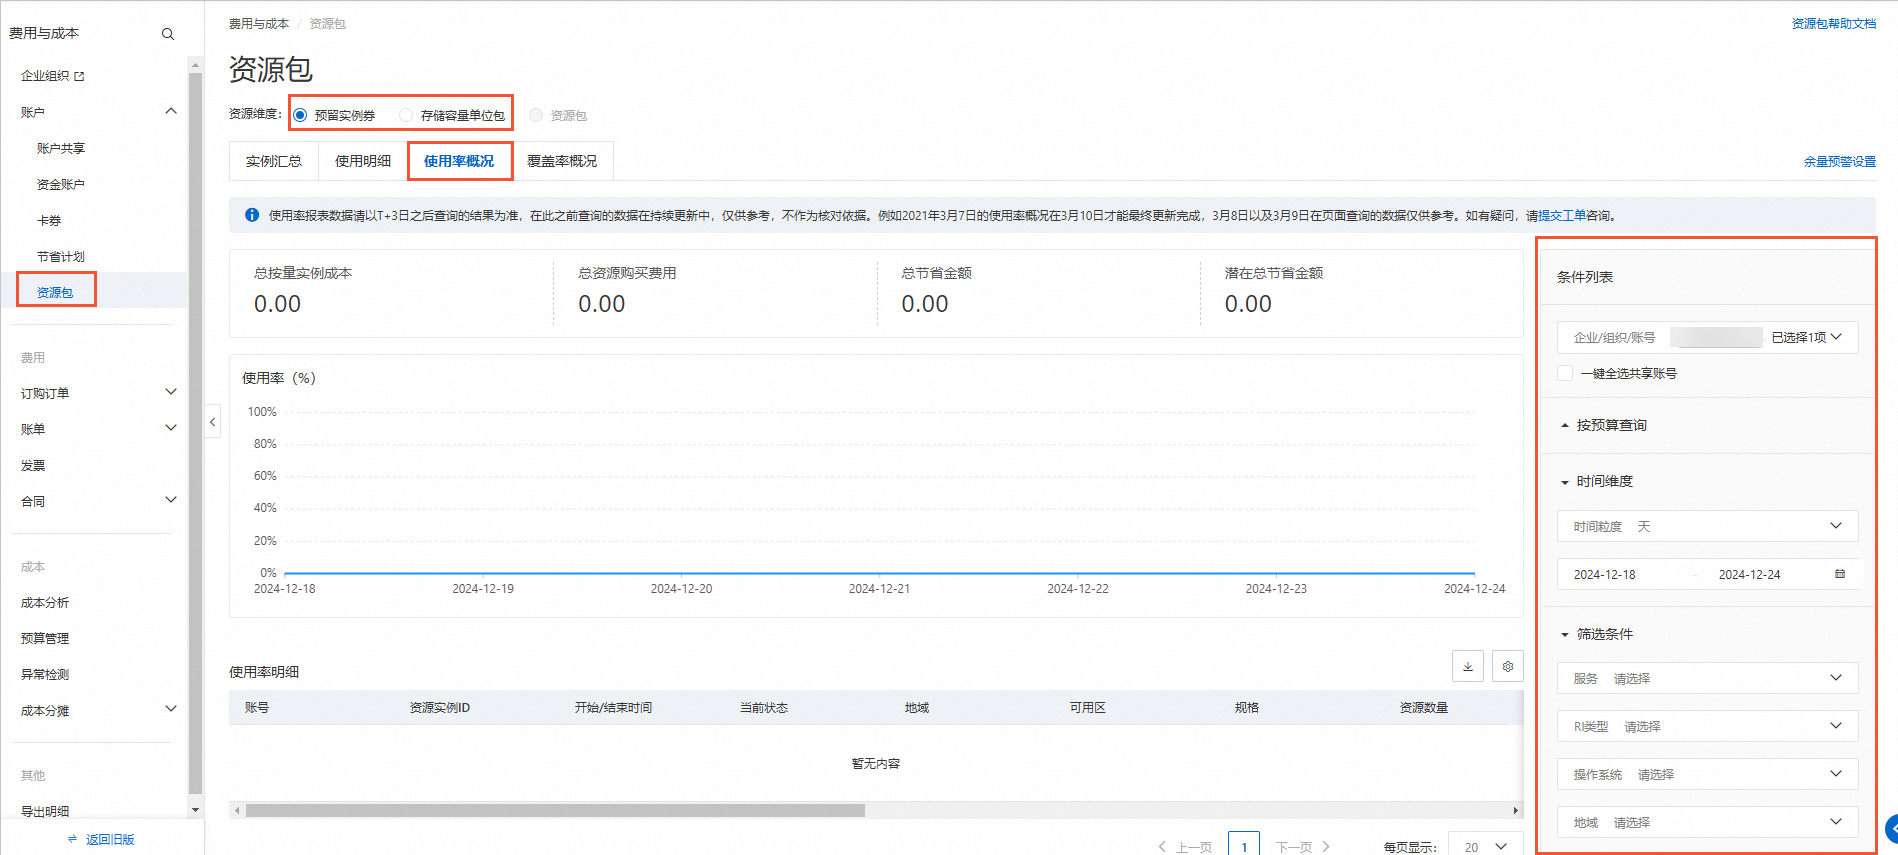
Task: Open 资金账户 in the sidebar
Action: [x=61, y=184]
